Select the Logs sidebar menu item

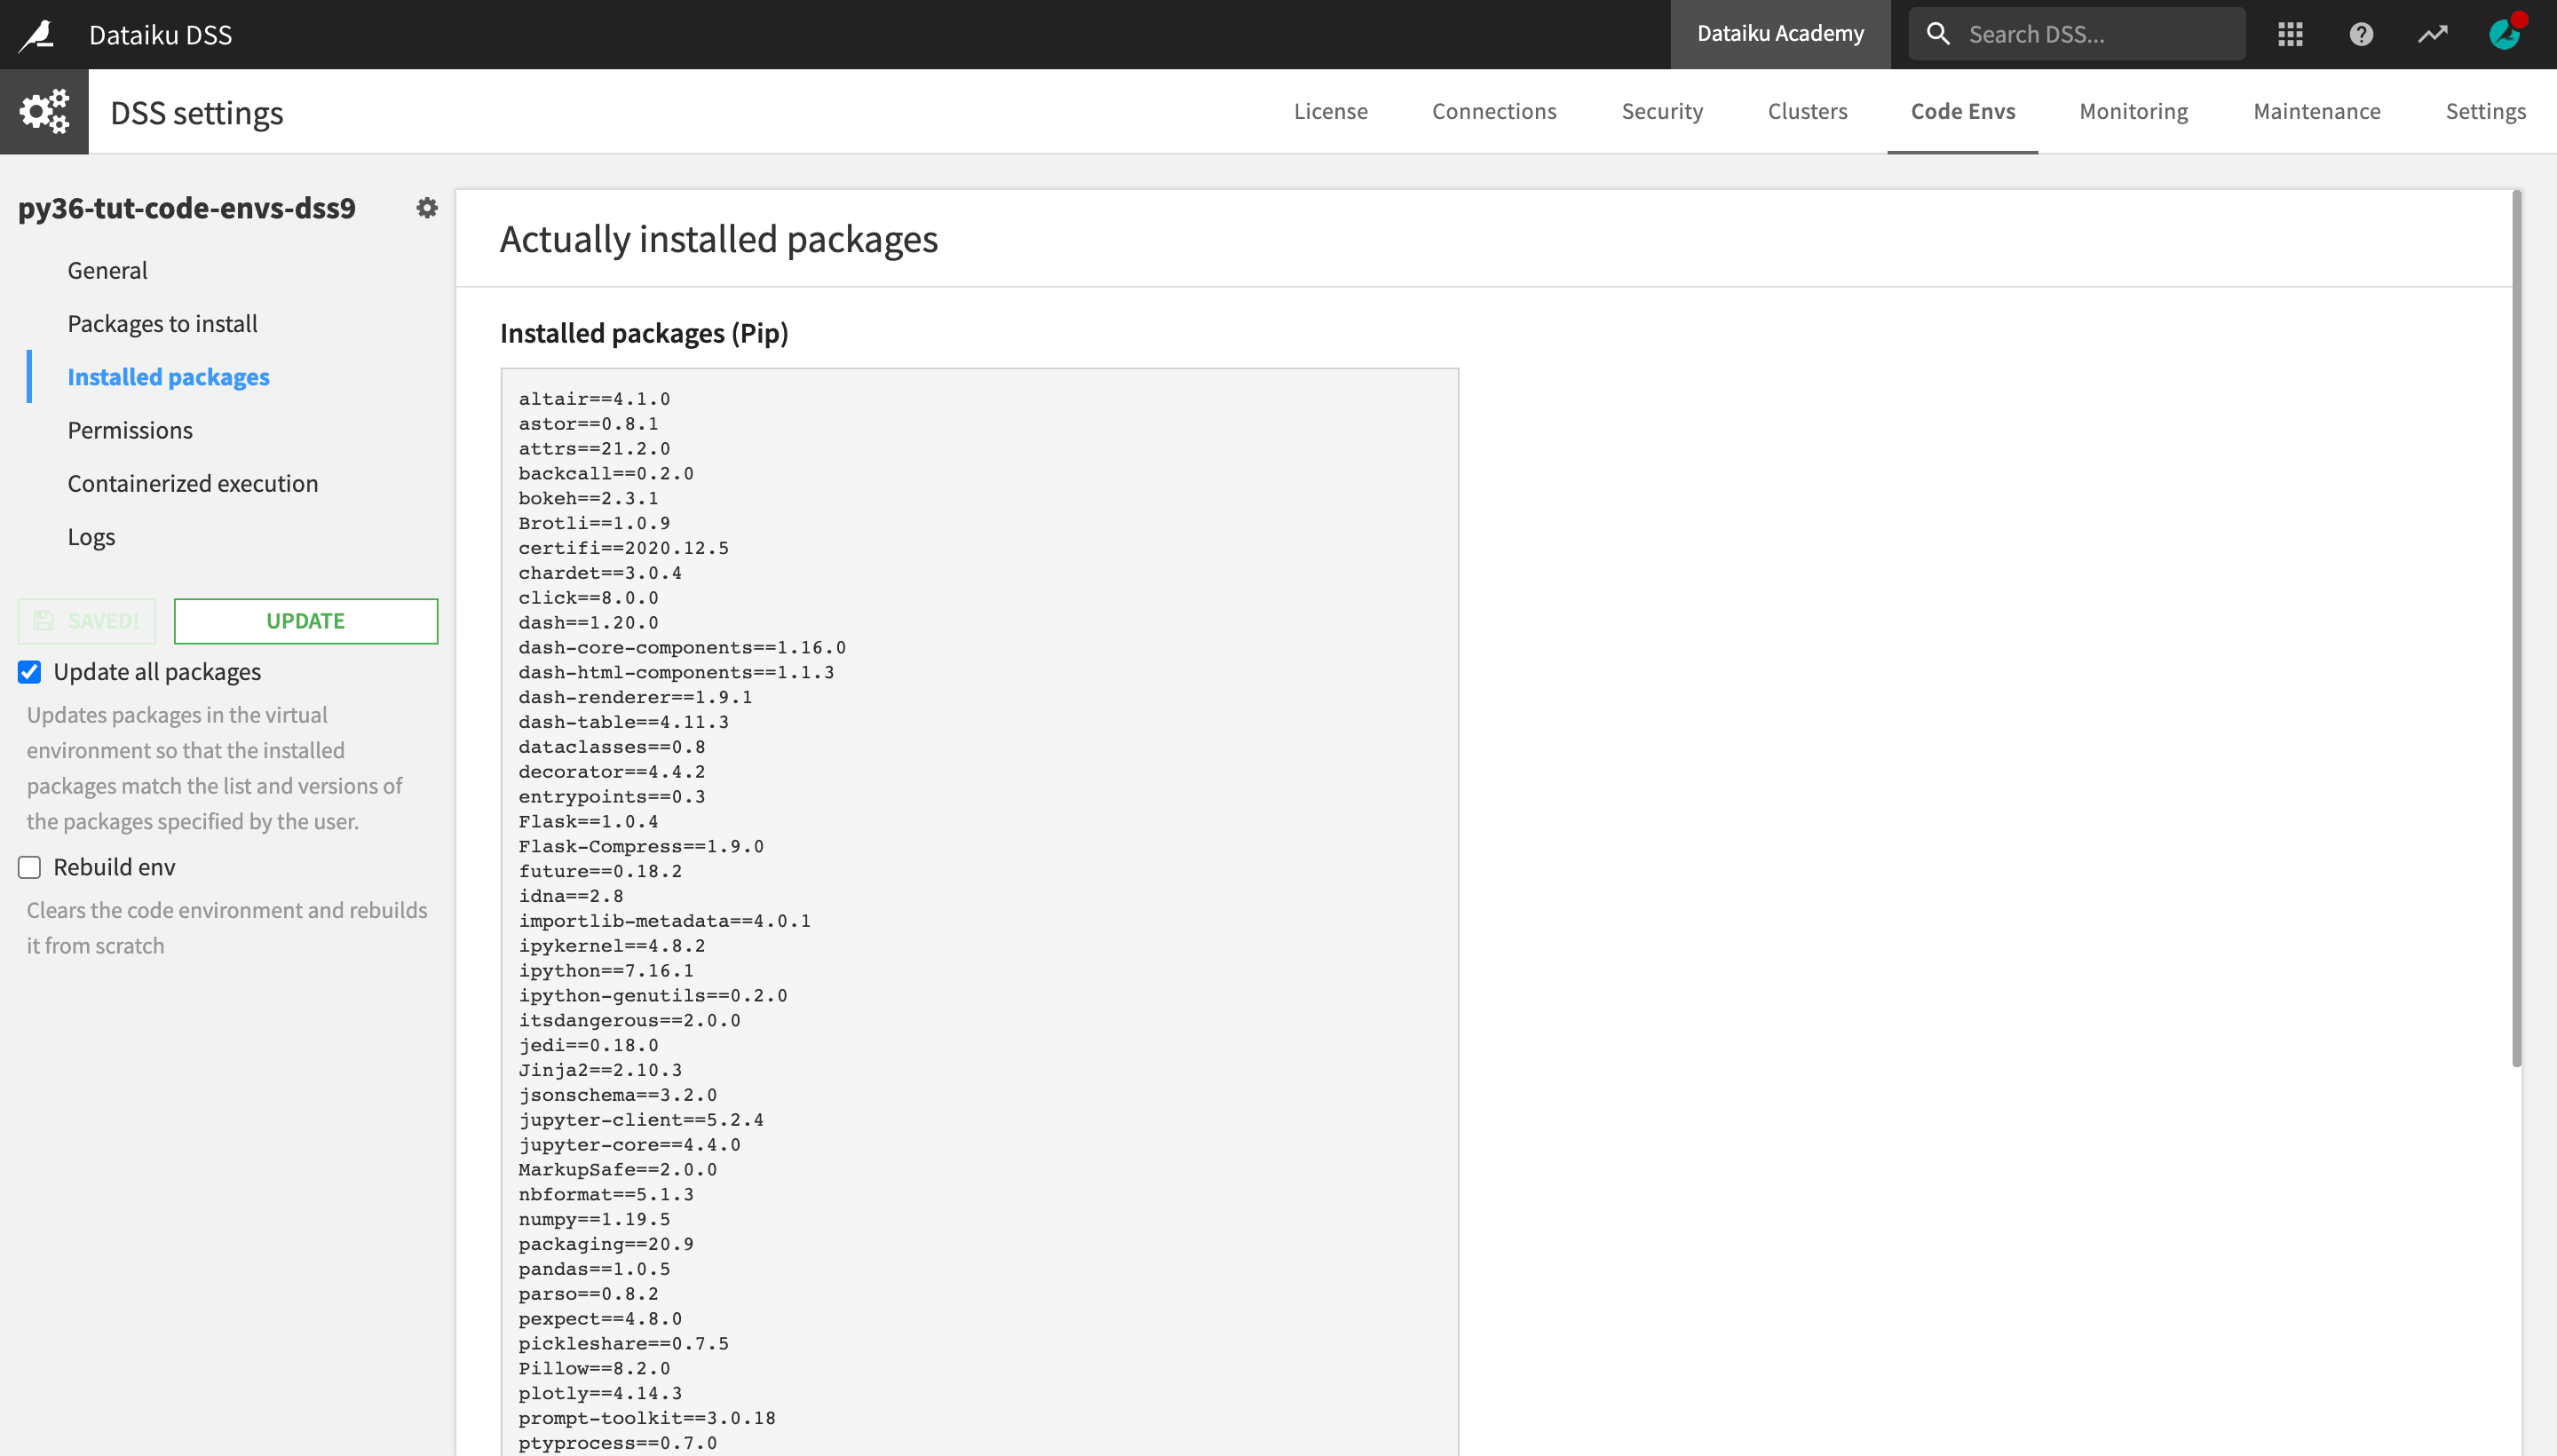point(90,535)
